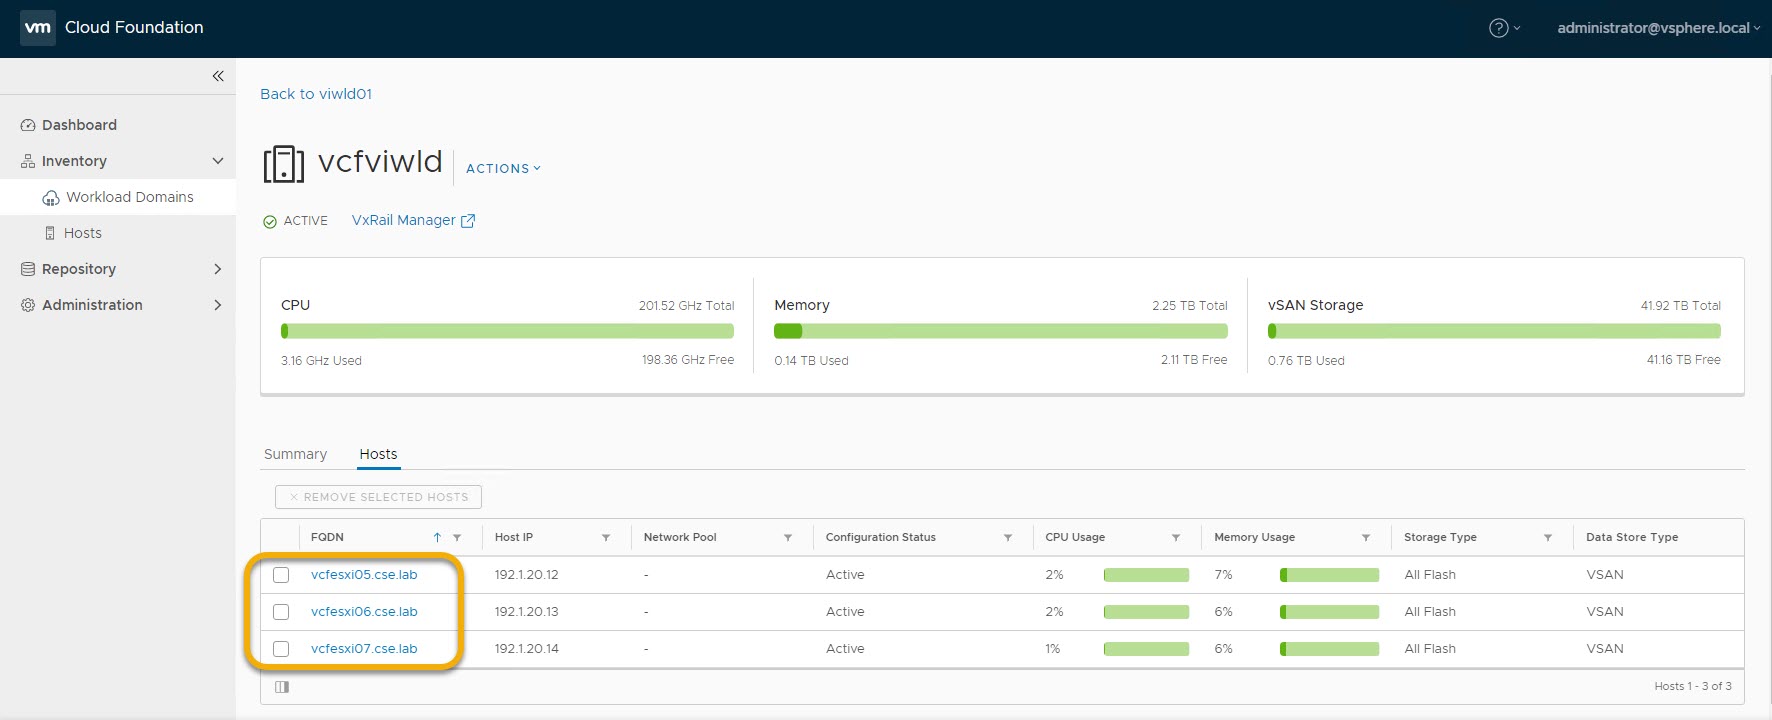Click the CPU usage bar

[507, 331]
